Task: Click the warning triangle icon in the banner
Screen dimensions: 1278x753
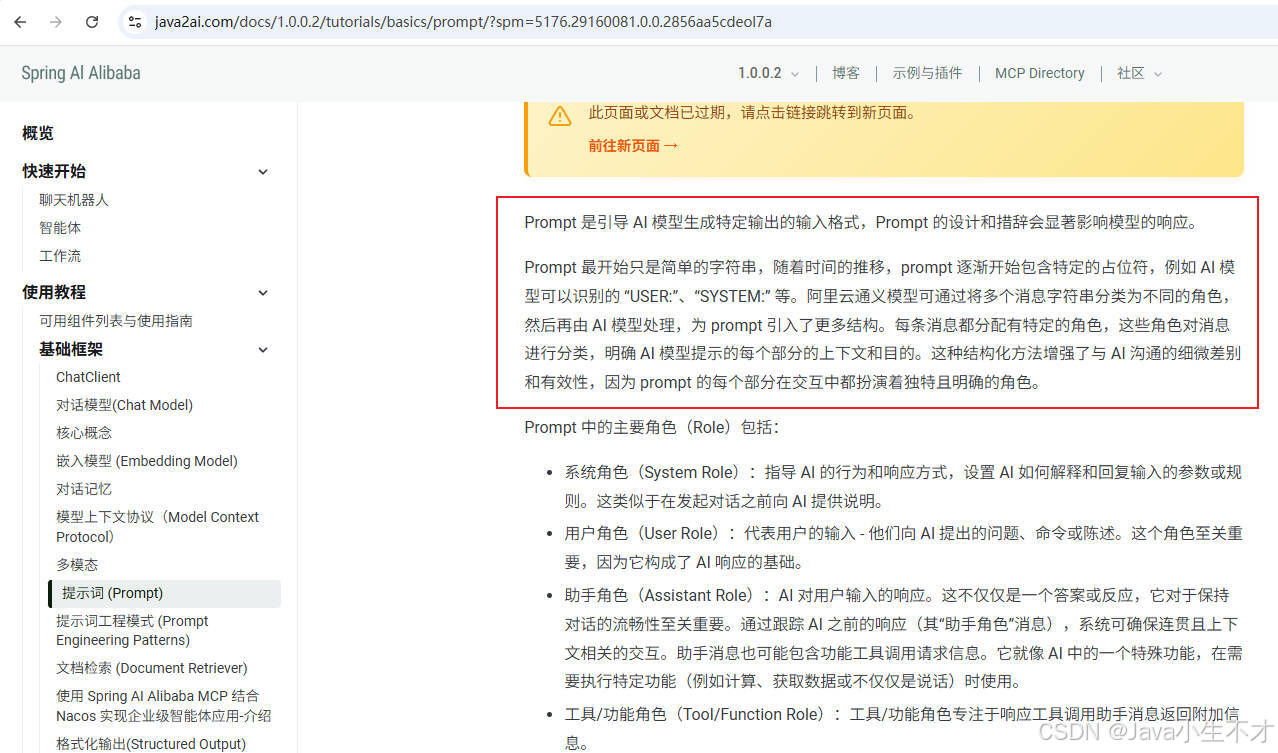Action: click(x=559, y=115)
